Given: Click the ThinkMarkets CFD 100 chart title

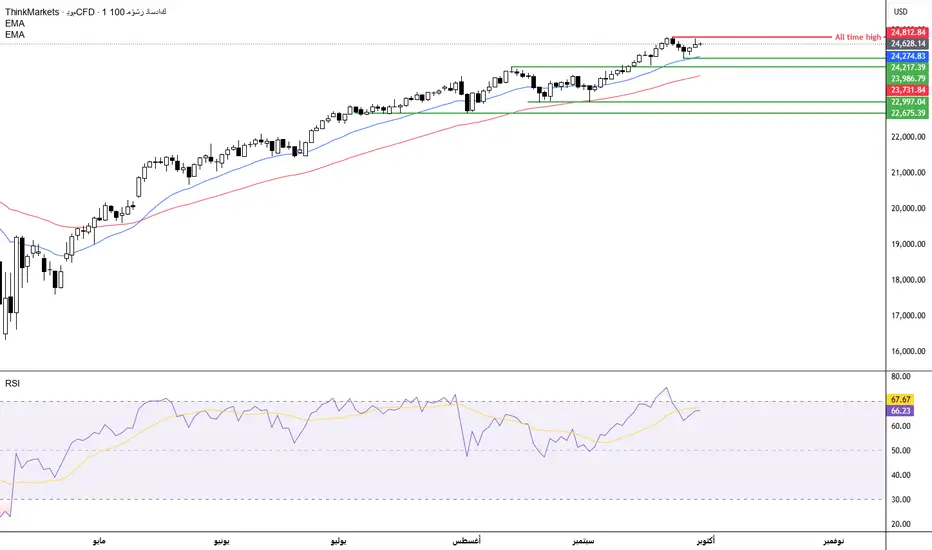Looking at the screenshot, I should click(x=86, y=12).
